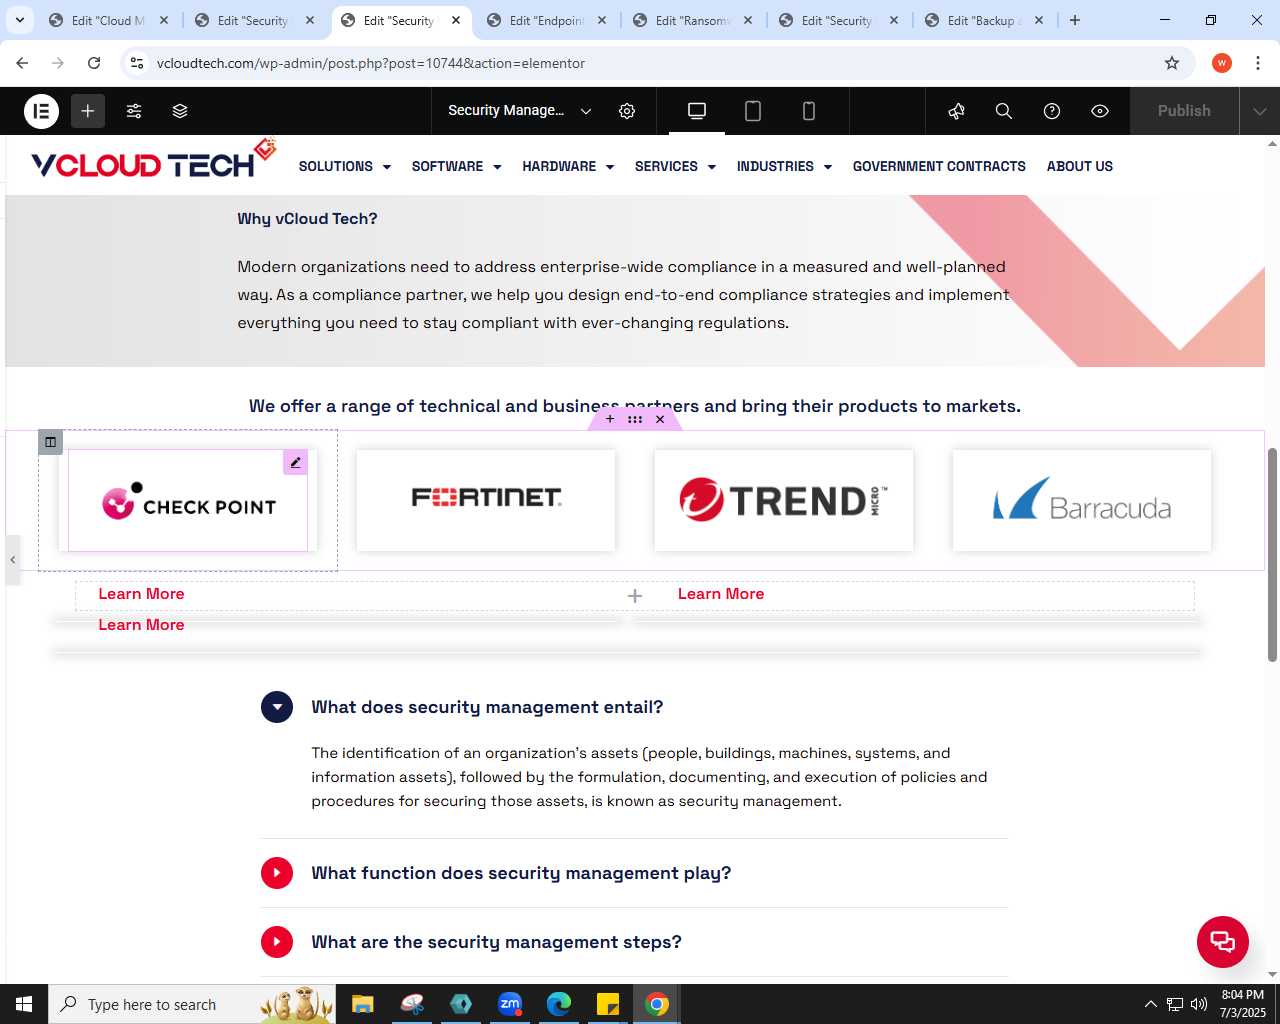Click the column handle icon of Check Point

(50, 442)
